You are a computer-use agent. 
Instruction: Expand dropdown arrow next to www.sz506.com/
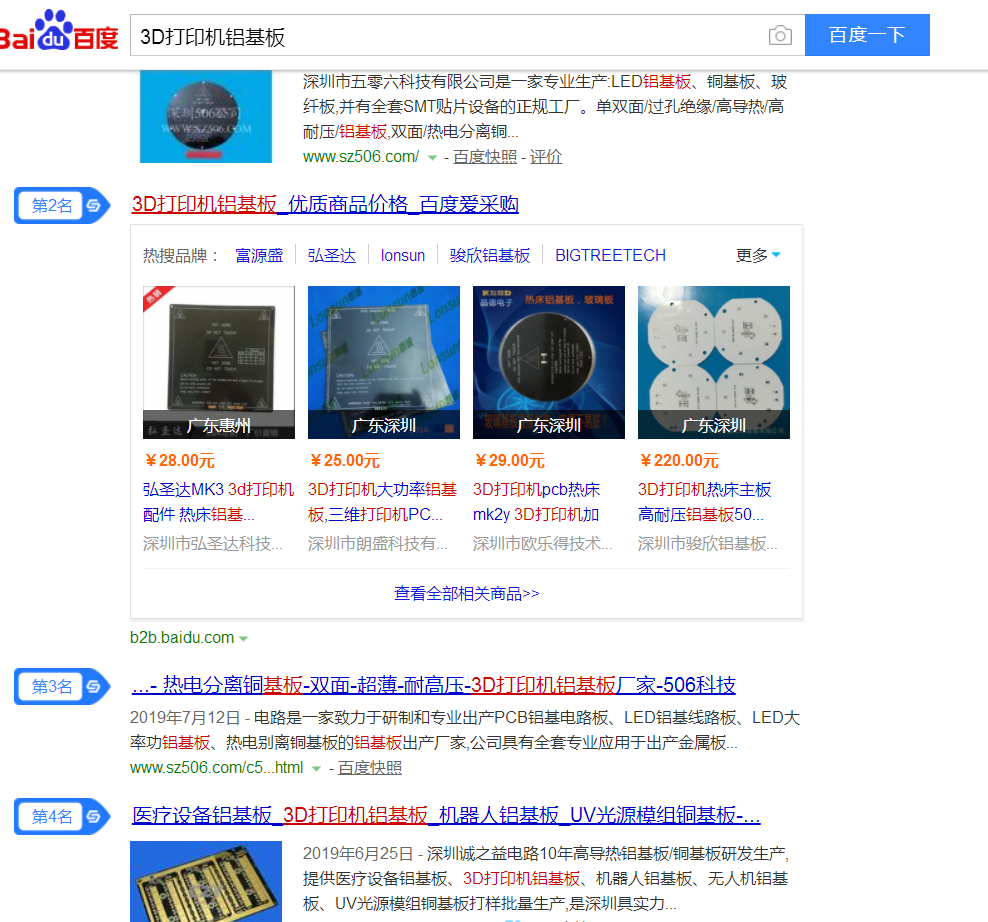click(432, 158)
